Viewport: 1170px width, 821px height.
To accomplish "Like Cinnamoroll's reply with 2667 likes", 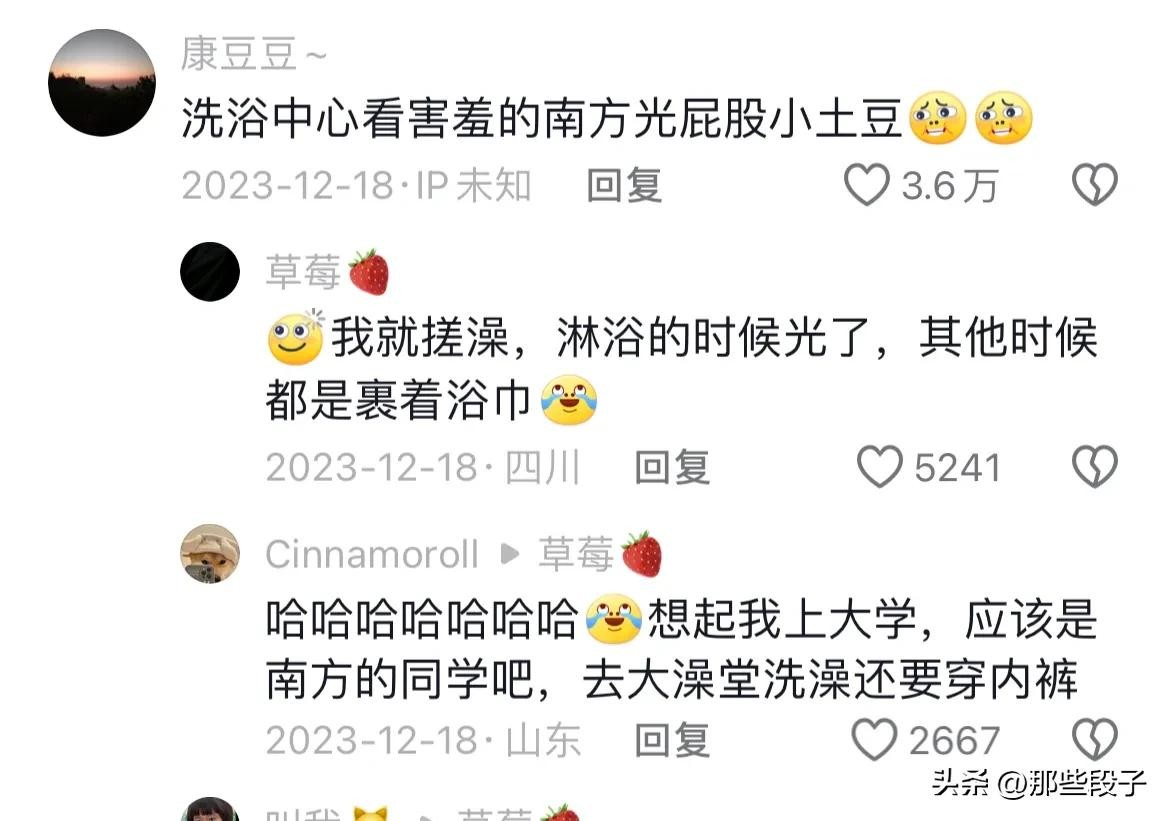I will (x=875, y=739).
